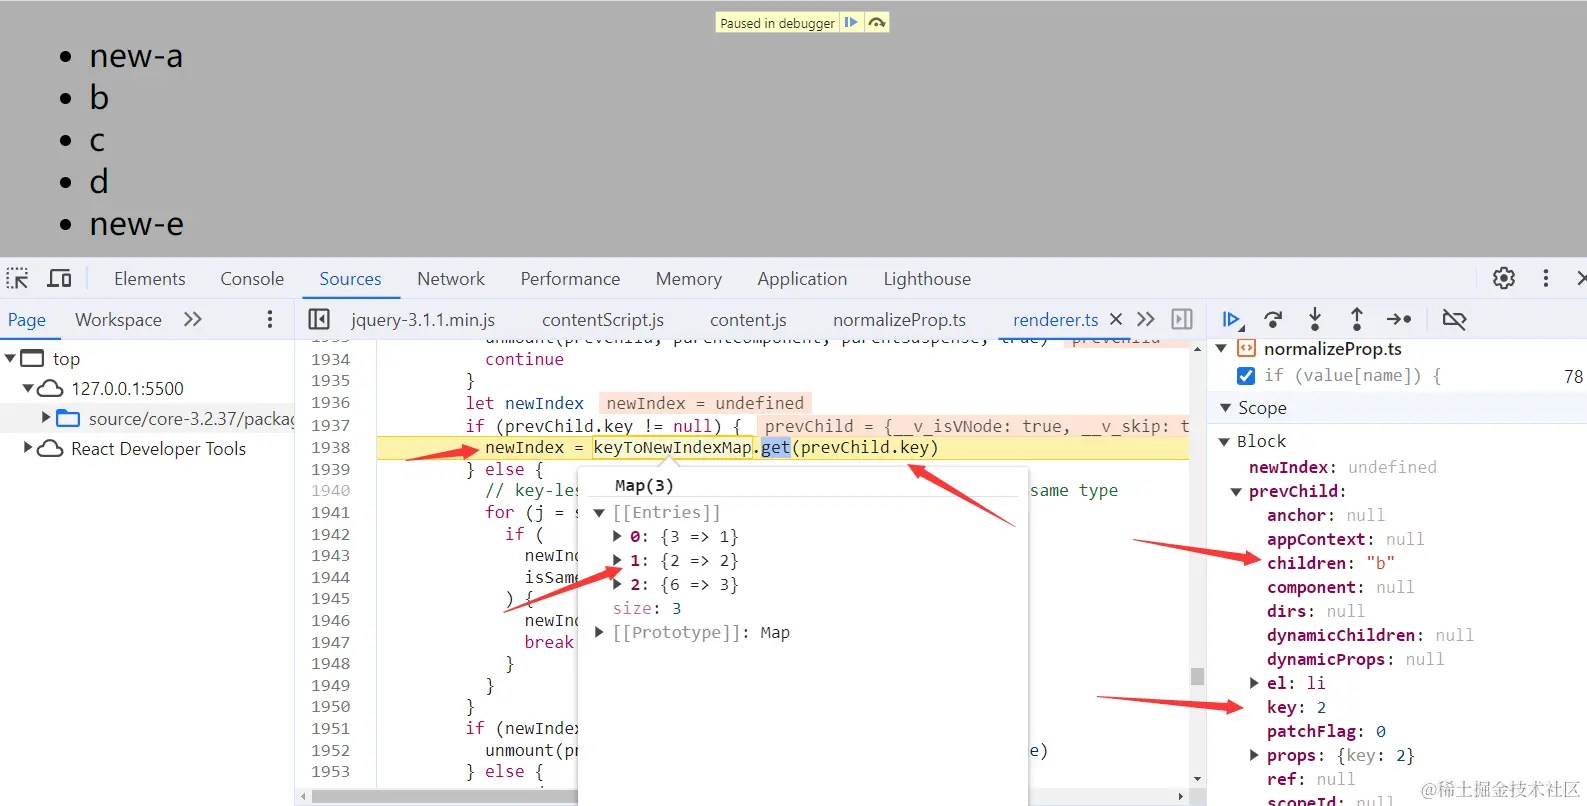Toggle breakpoint checkbox for if (value[name])

click(x=1246, y=376)
